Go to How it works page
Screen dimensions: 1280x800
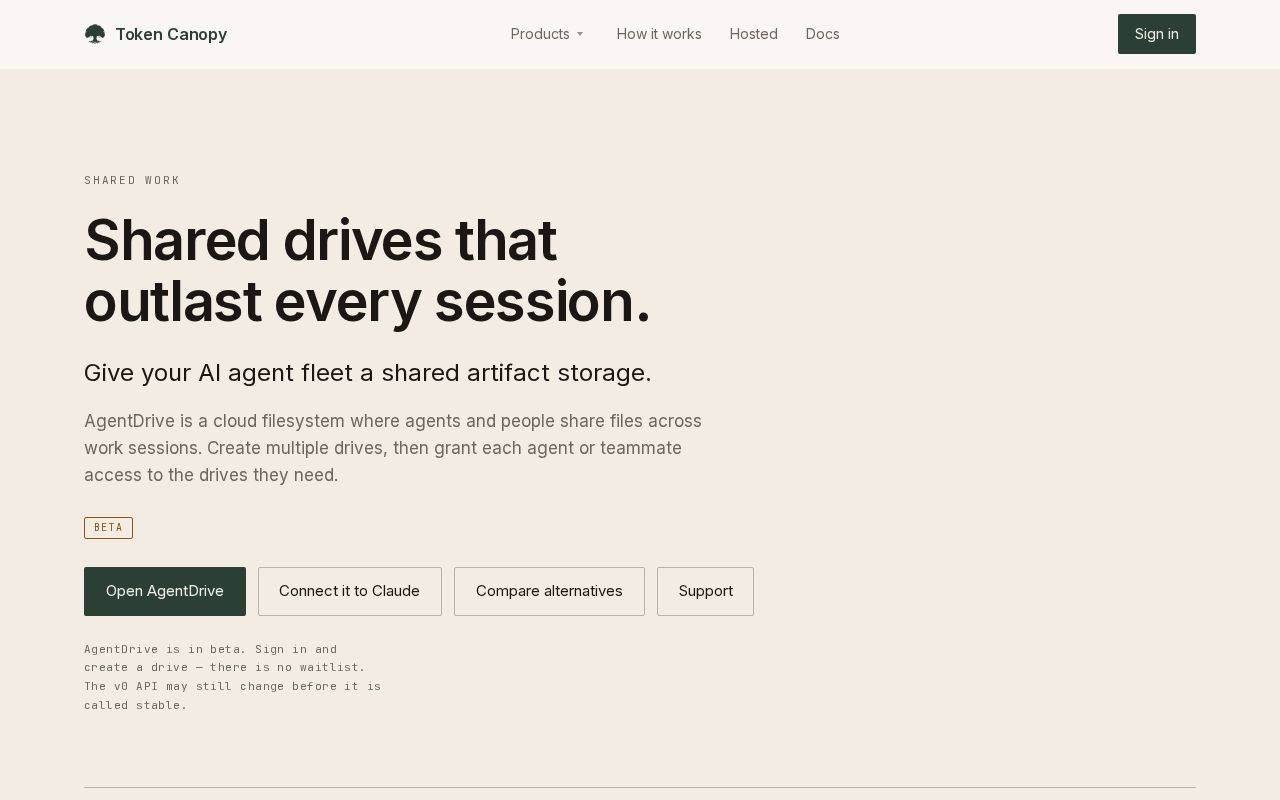click(x=659, y=34)
